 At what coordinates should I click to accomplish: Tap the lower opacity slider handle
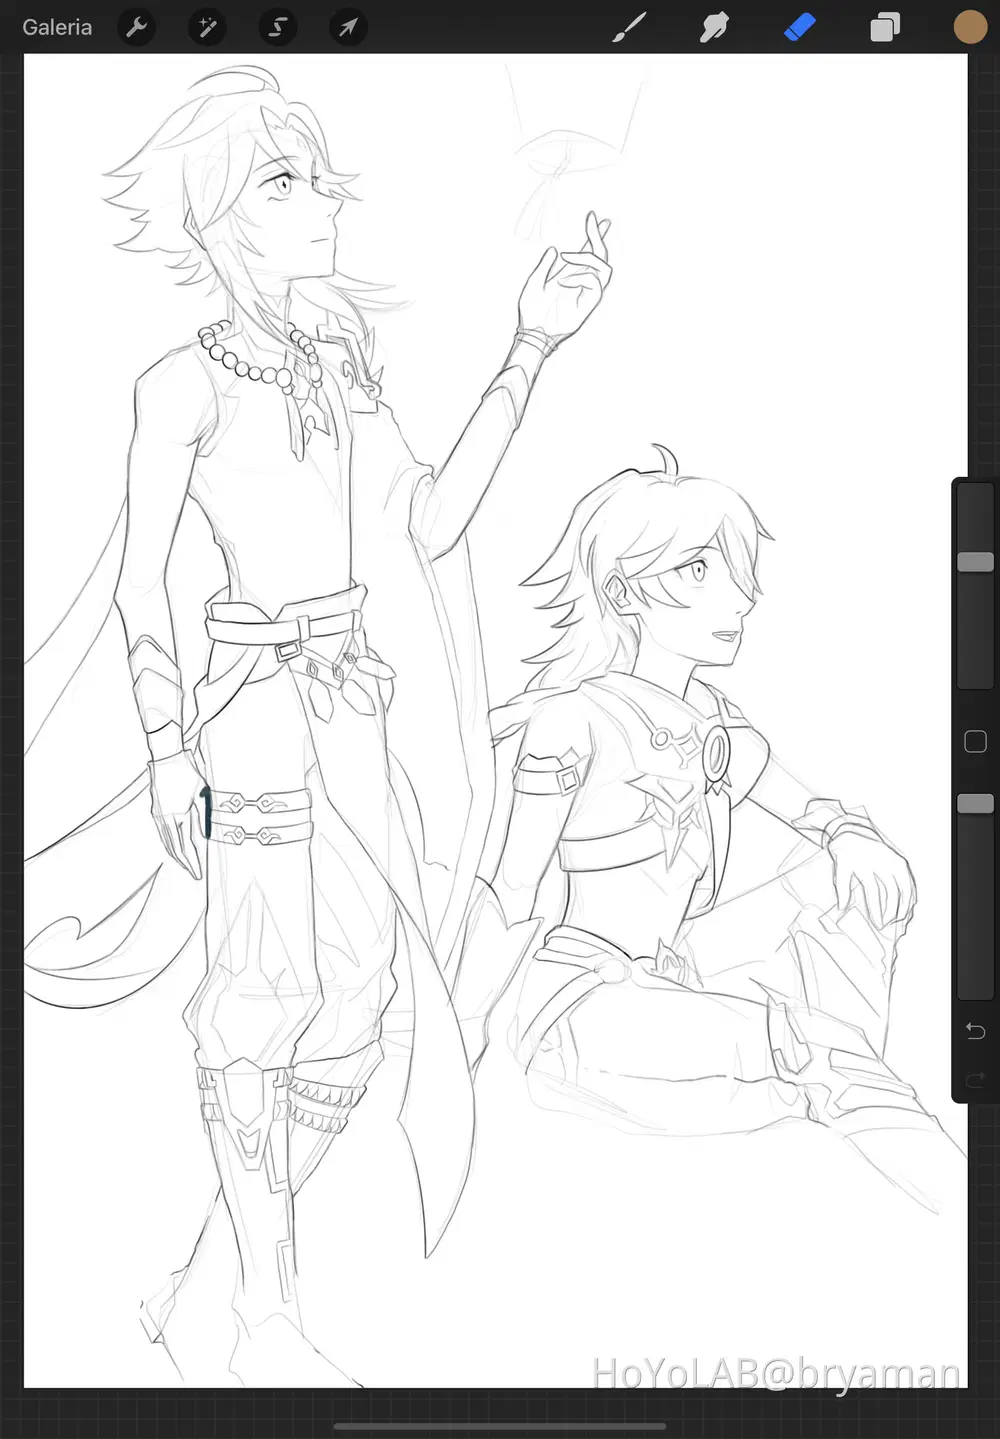tap(975, 804)
